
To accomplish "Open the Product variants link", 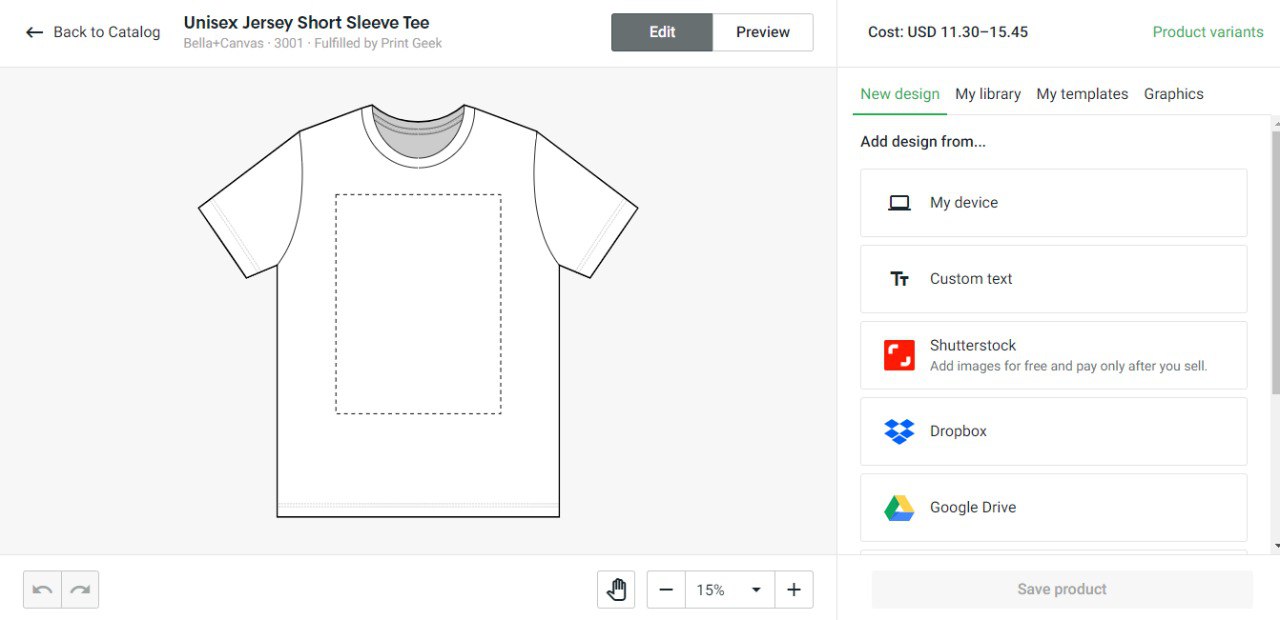I will coord(1208,32).
